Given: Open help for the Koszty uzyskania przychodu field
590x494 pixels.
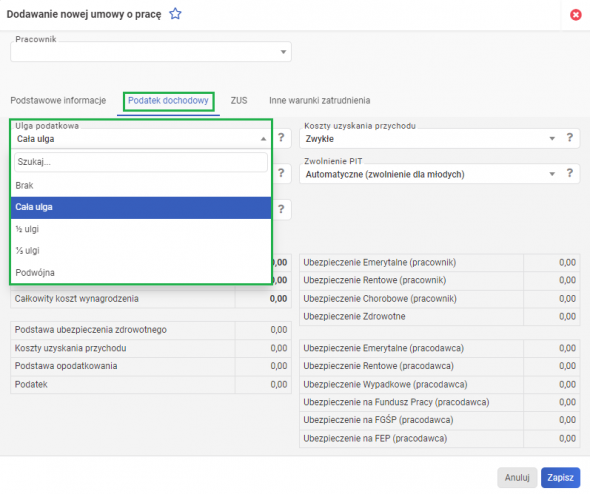Looking at the screenshot, I should point(570,138).
